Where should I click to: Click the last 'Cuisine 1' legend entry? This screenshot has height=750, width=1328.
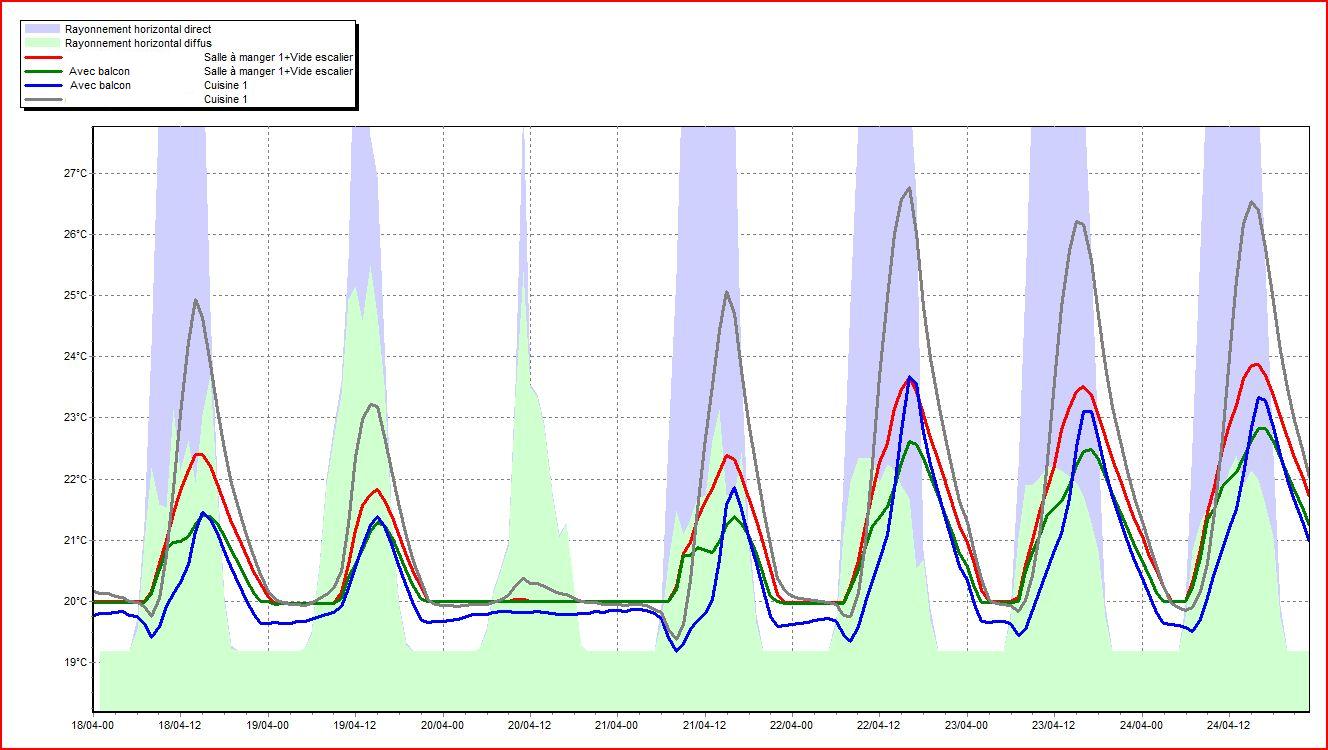226,100
